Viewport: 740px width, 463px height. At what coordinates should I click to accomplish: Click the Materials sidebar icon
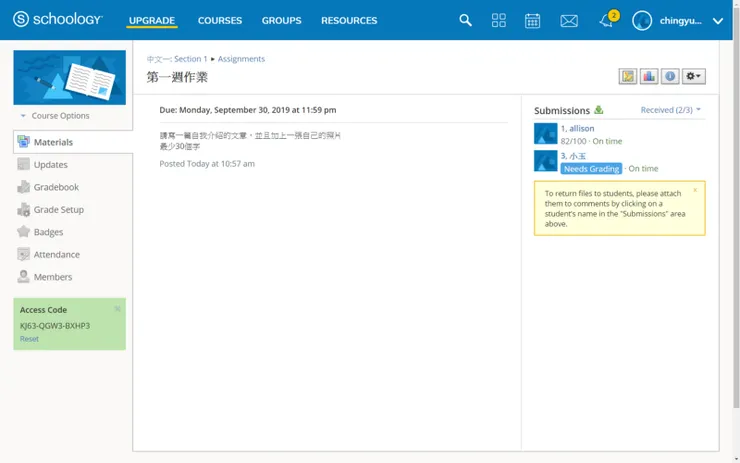pos(23,142)
